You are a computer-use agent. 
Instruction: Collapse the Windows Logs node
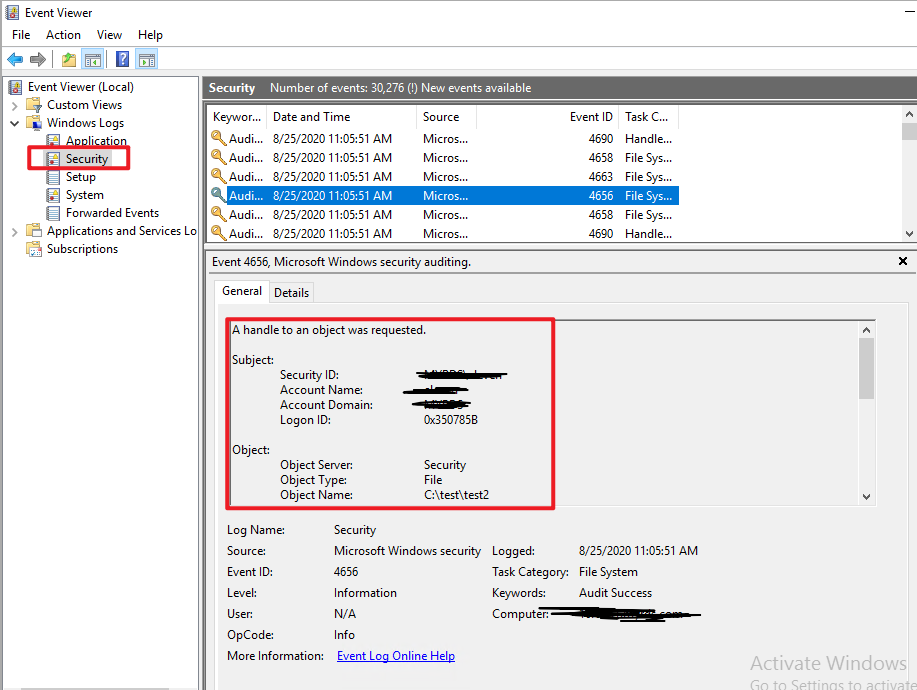15,123
